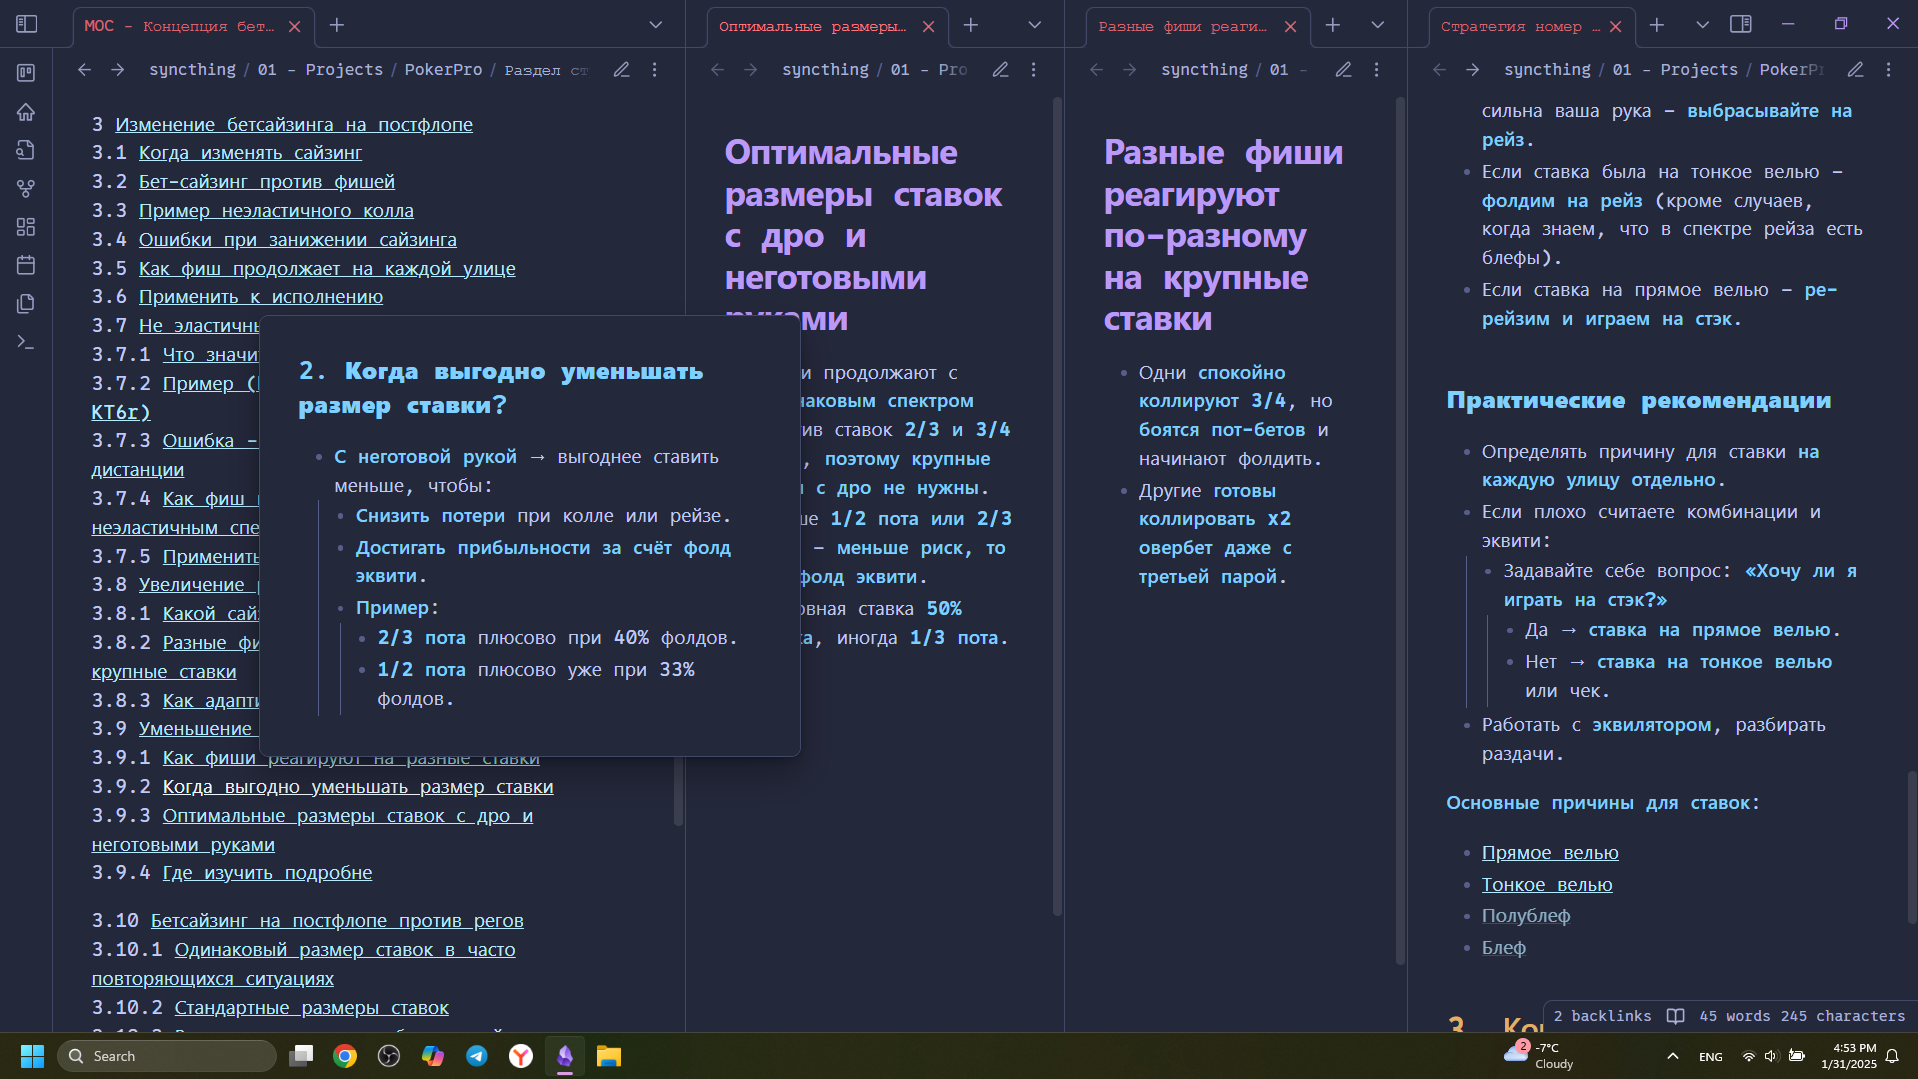Edit the Разные фиши note
The height and width of the screenshot is (1079, 1918).
click(1343, 69)
